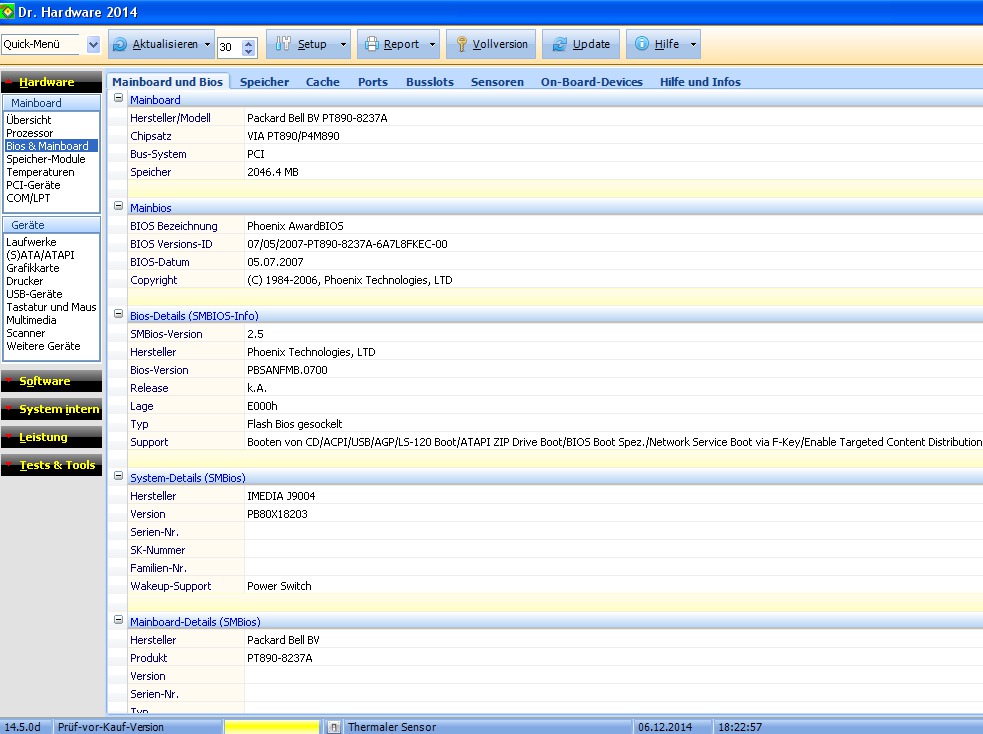Increase the refresh interval spinner value
This screenshot has width=983, height=734.
pos(249,43)
